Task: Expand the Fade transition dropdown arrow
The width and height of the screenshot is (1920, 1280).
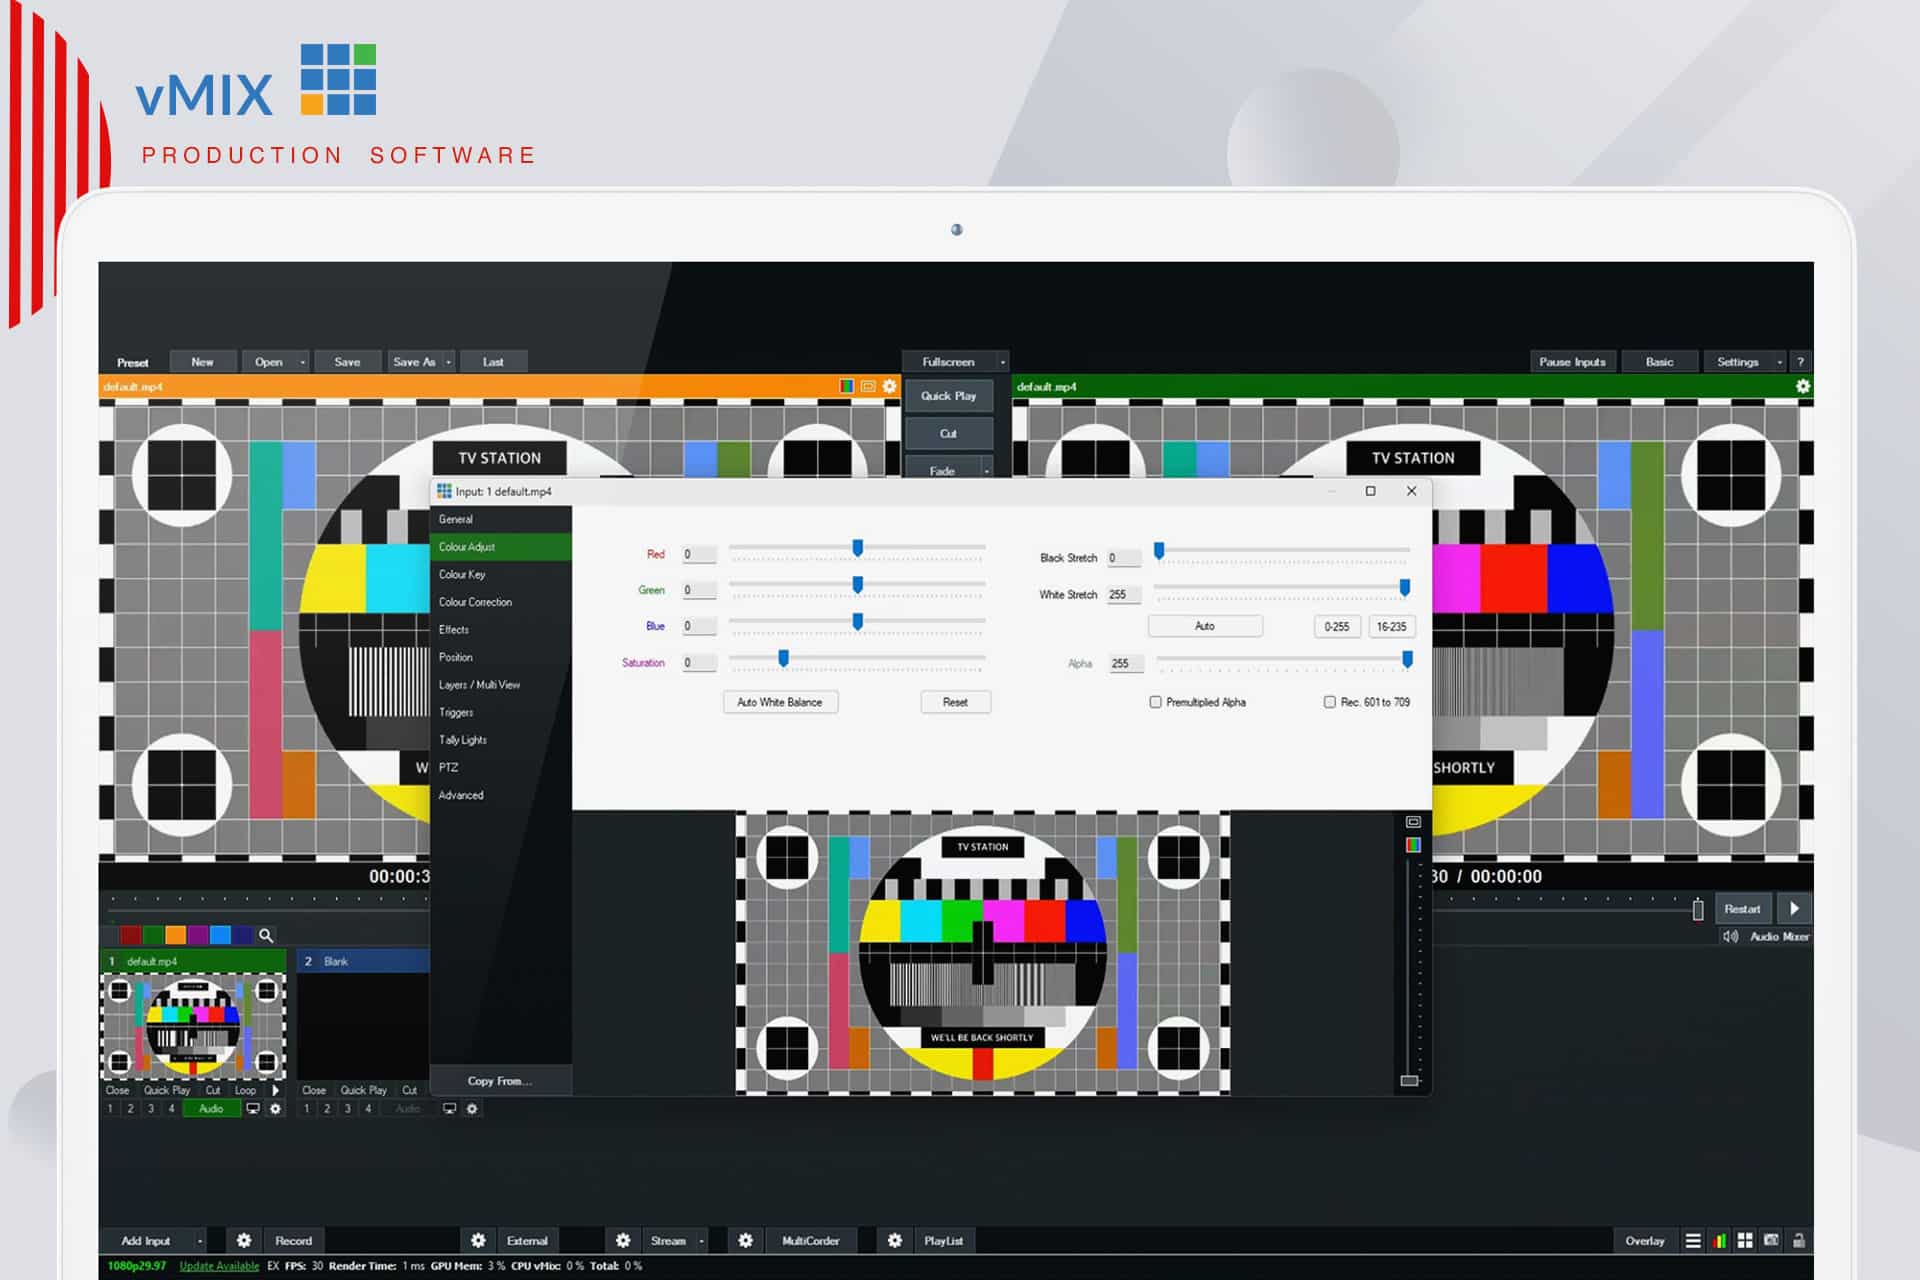Action: (x=987, y=470)
